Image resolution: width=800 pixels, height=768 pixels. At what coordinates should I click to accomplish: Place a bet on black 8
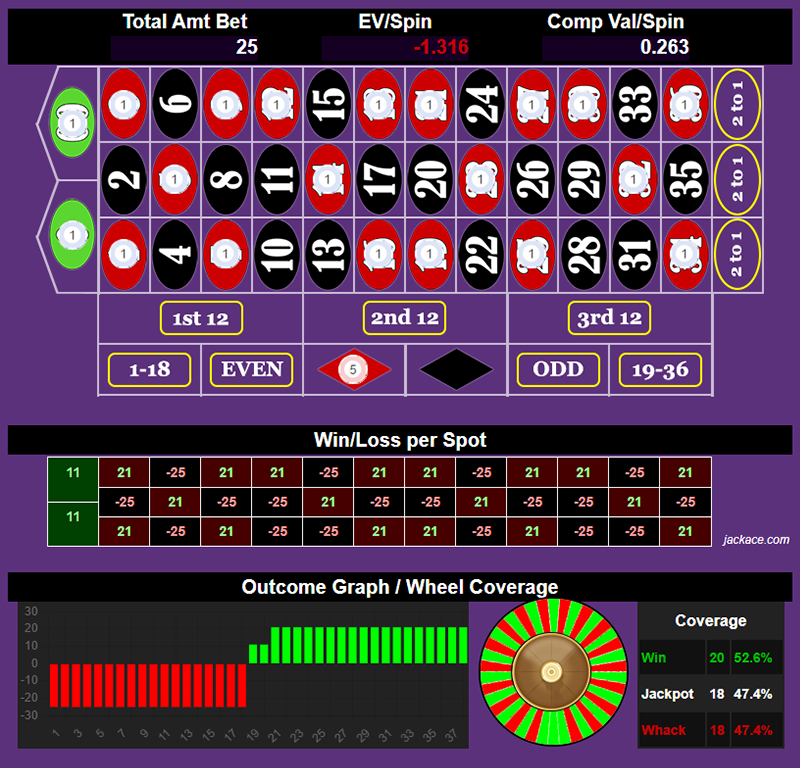pos(226,179)
